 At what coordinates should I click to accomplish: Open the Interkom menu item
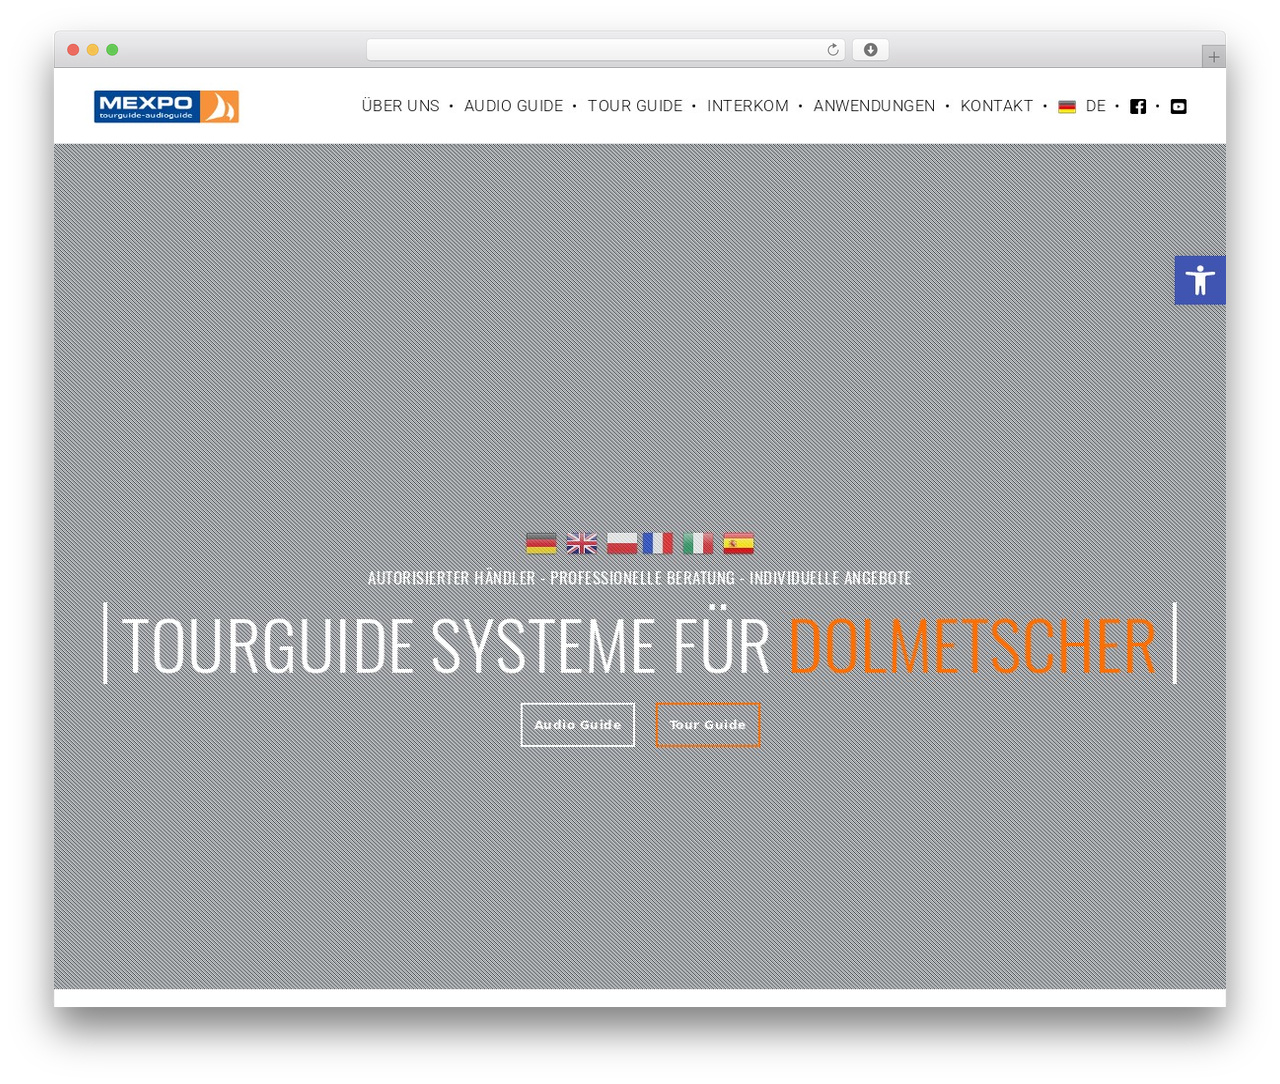point(748,106)
